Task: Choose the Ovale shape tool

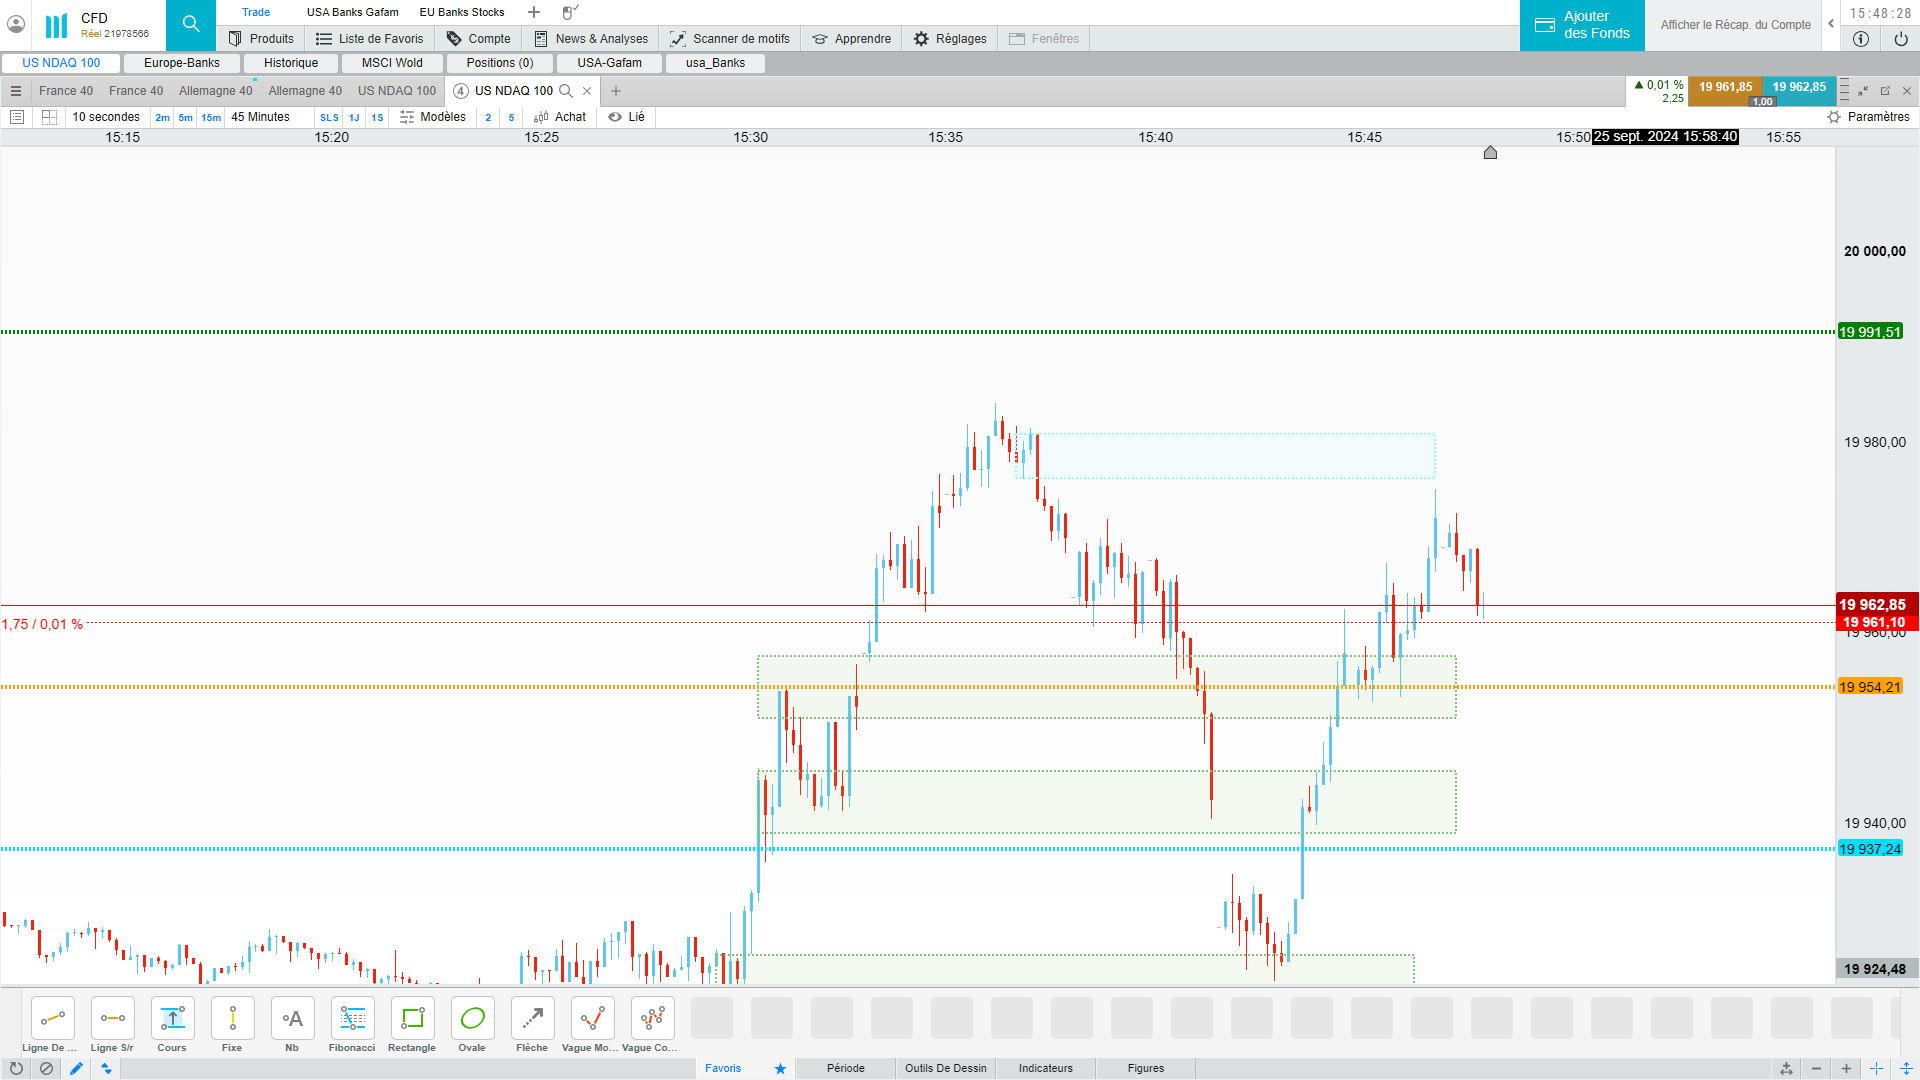Action: coord(472,1019)
